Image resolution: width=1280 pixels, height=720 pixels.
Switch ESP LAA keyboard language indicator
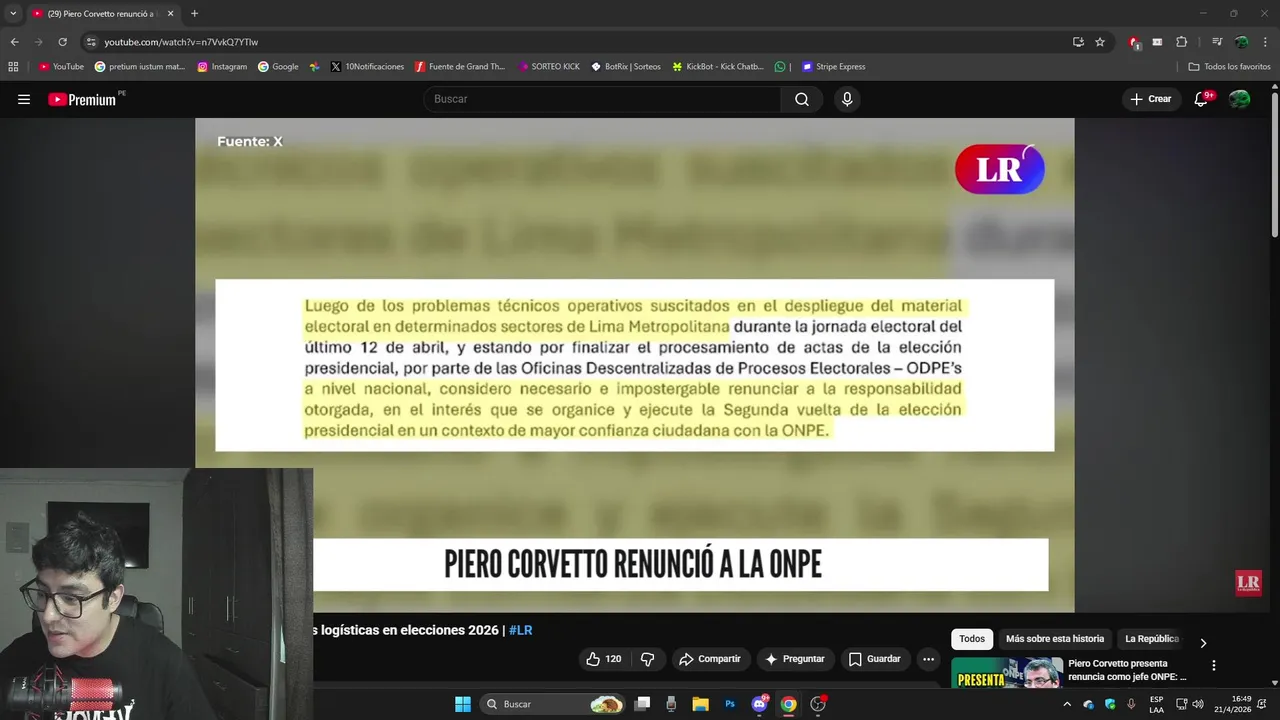point(1156,704)
